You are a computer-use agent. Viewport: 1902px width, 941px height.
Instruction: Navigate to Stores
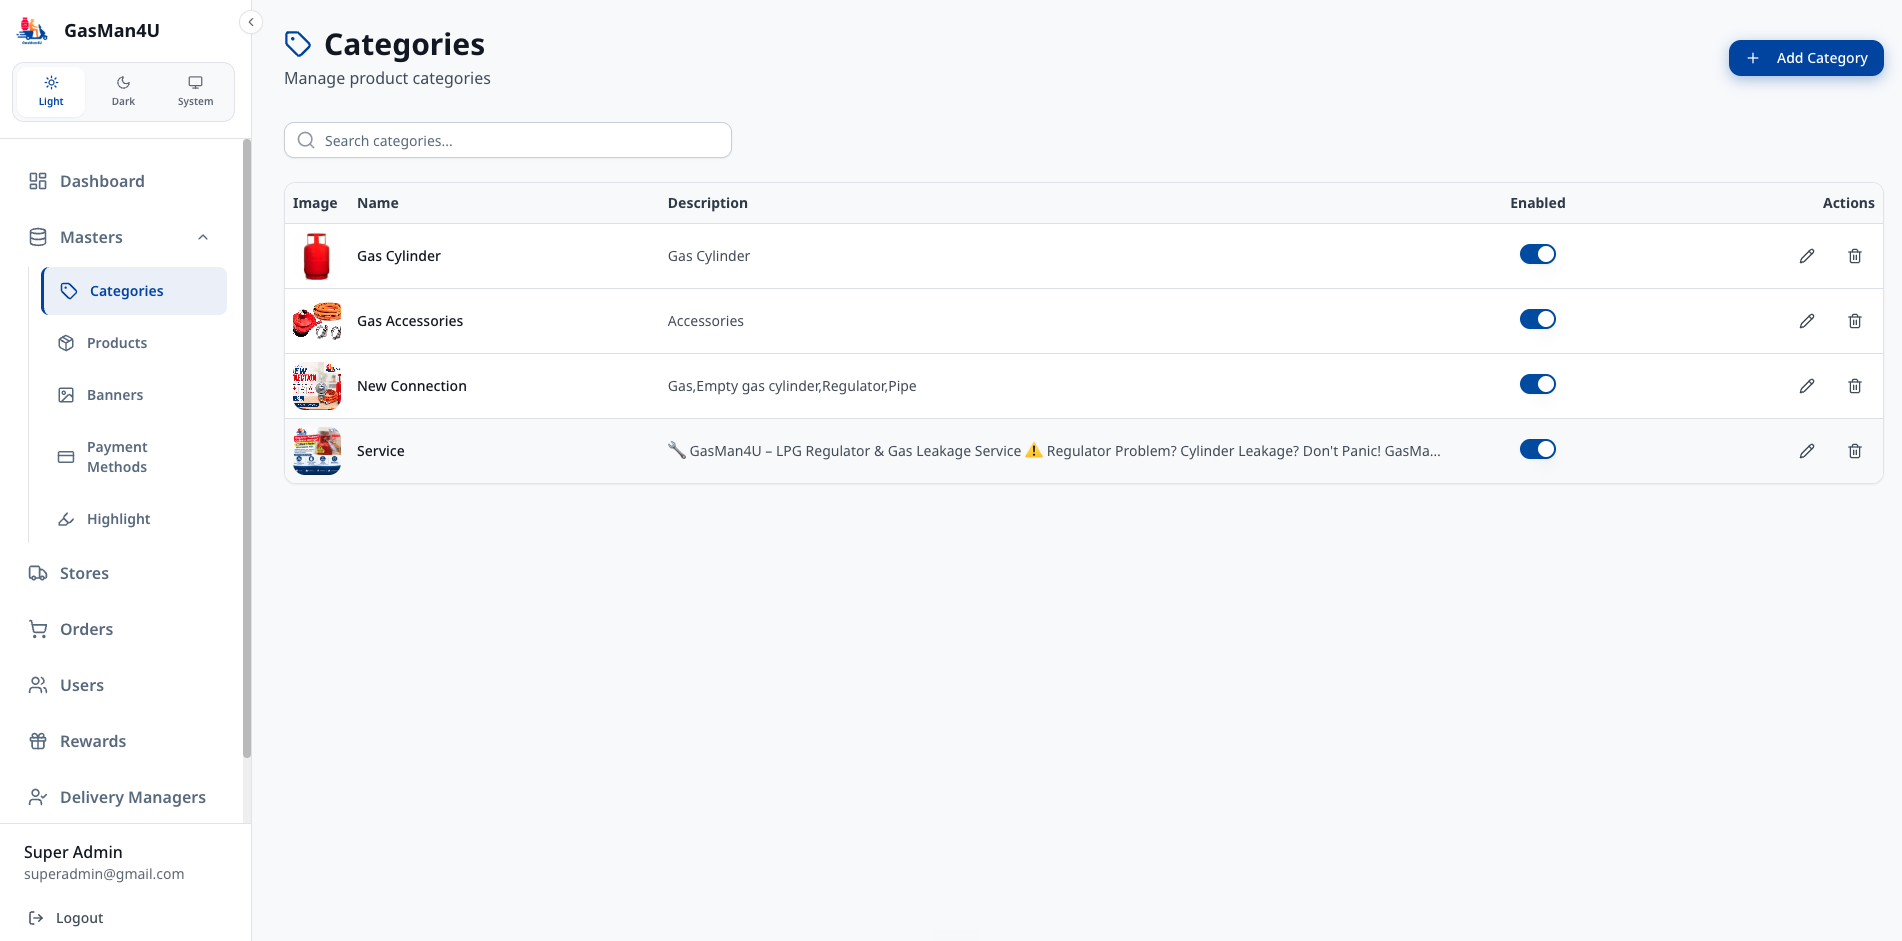(x=120, y=573)
